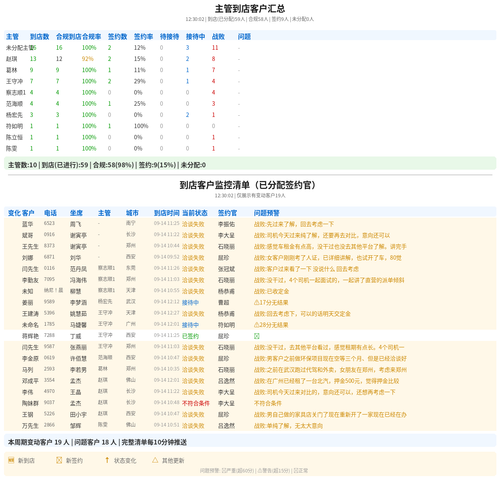Click 王守冲 in the summary table
The height and width of the screenshot is (493, 500).
[14, 81]
